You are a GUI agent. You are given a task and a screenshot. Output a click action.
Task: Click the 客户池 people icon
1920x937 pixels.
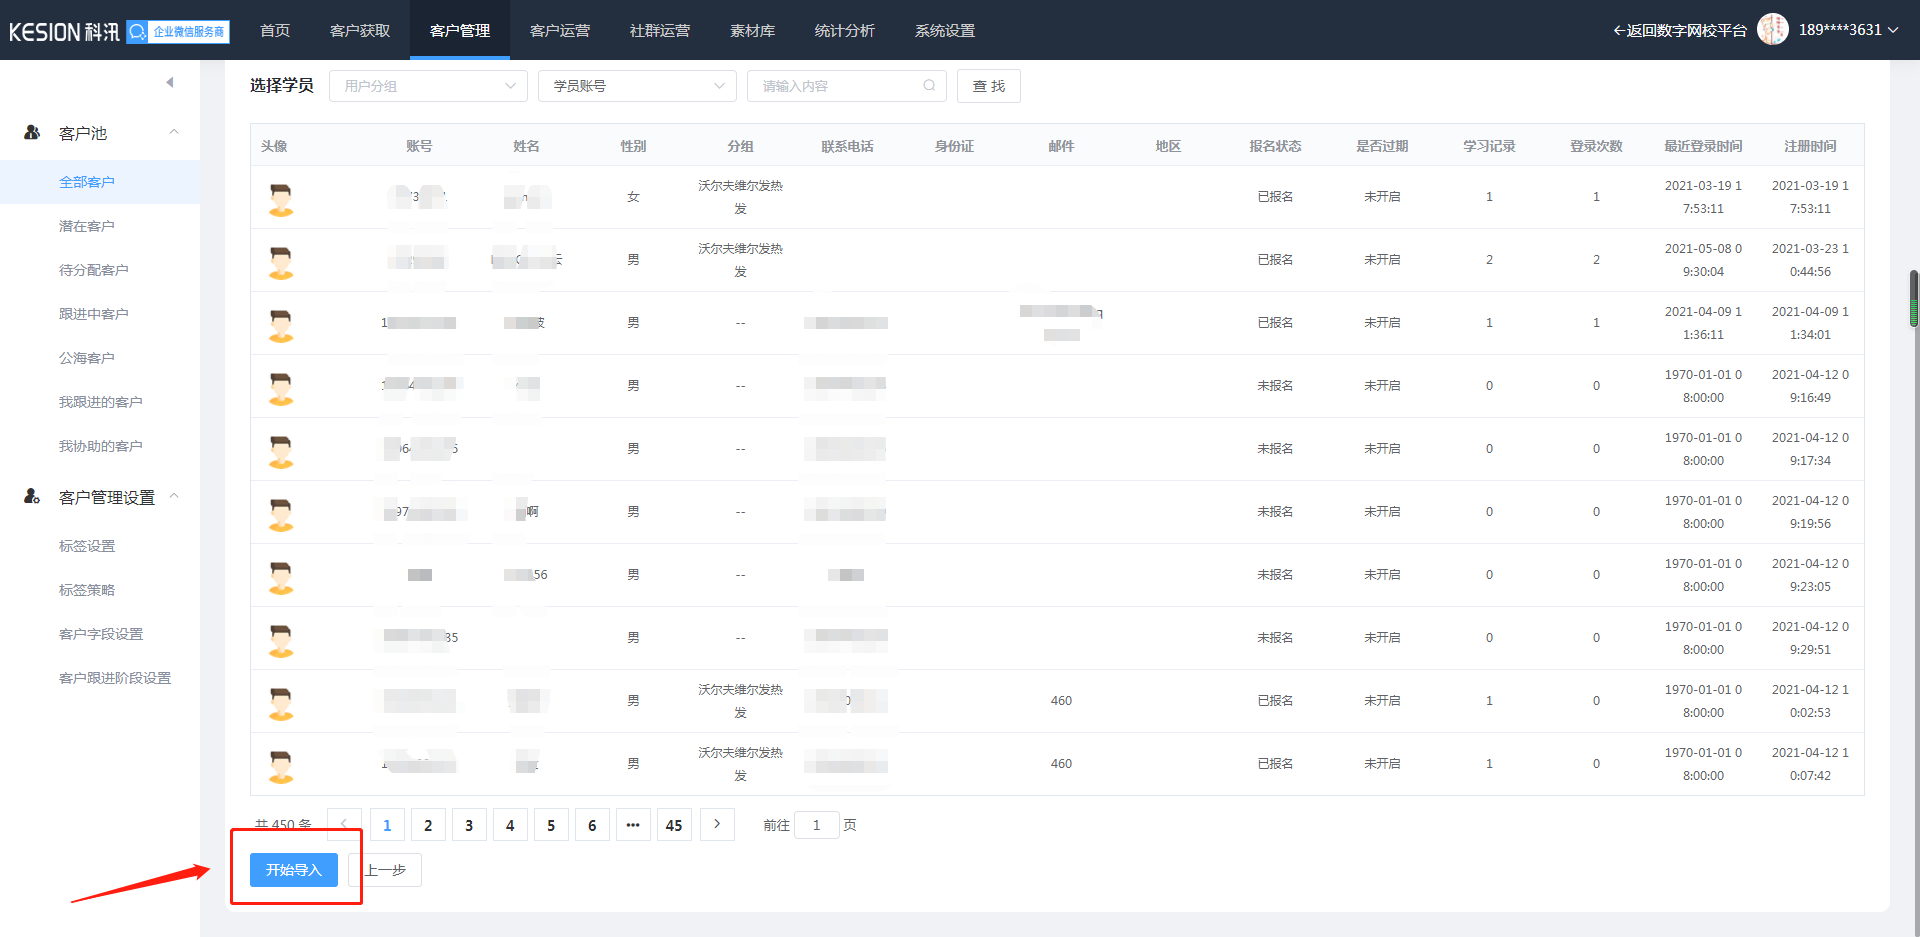click(32, 132)
